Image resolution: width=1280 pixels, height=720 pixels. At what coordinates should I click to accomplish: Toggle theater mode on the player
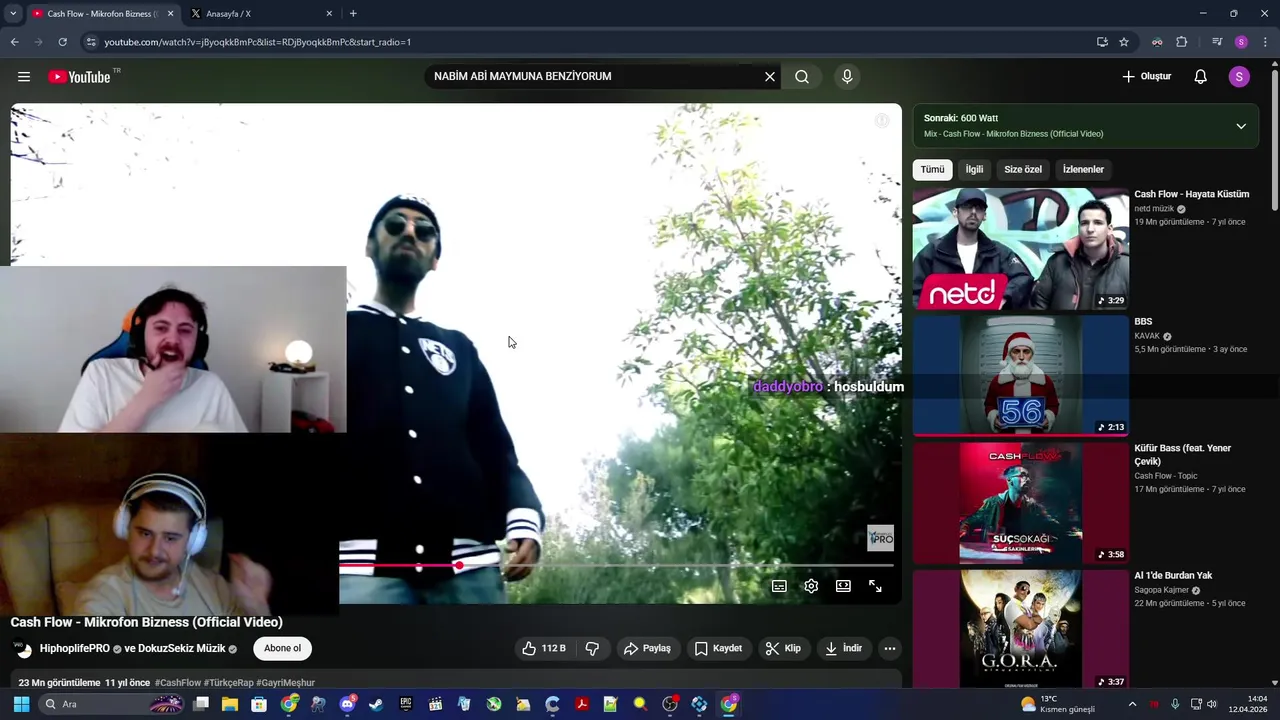pyautogui.click(x=843, y=586)
